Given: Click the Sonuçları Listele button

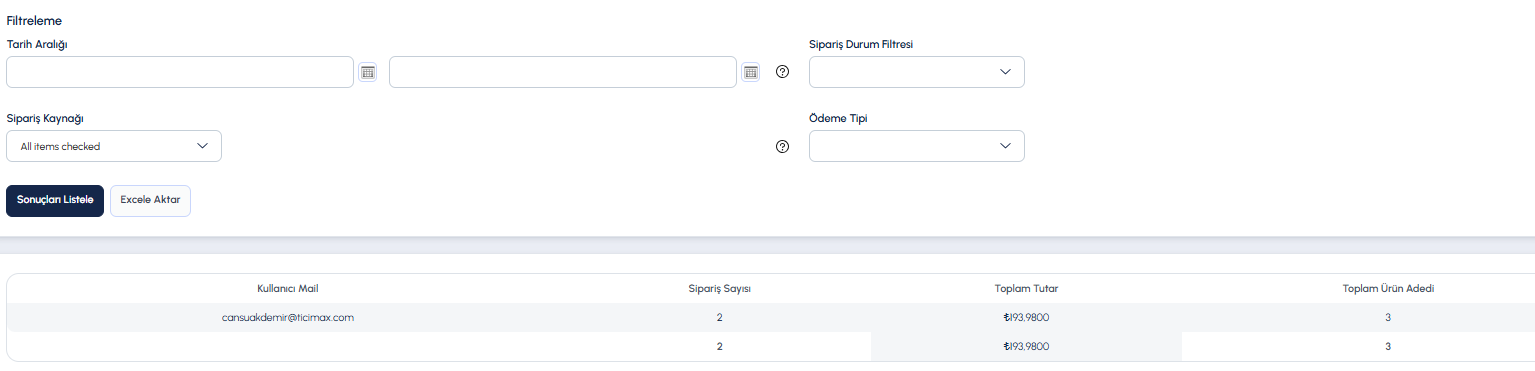Looking at the screenshot, I should click(x=55, y=200).
